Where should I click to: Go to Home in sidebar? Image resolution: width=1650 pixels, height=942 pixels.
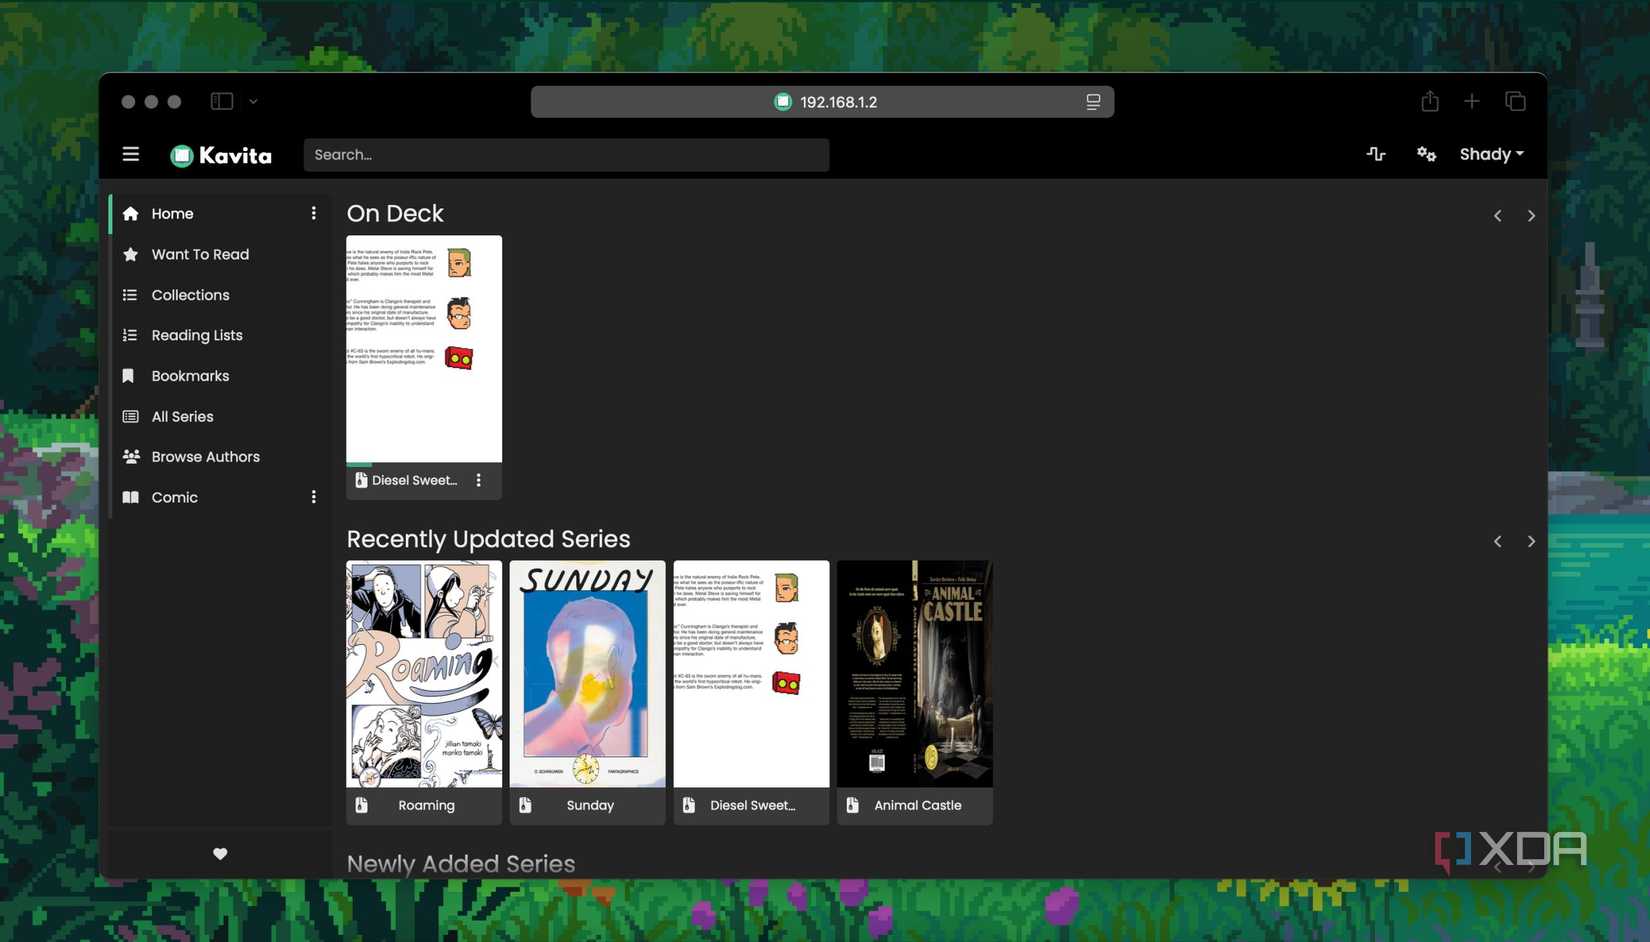[x=172, y=214]
